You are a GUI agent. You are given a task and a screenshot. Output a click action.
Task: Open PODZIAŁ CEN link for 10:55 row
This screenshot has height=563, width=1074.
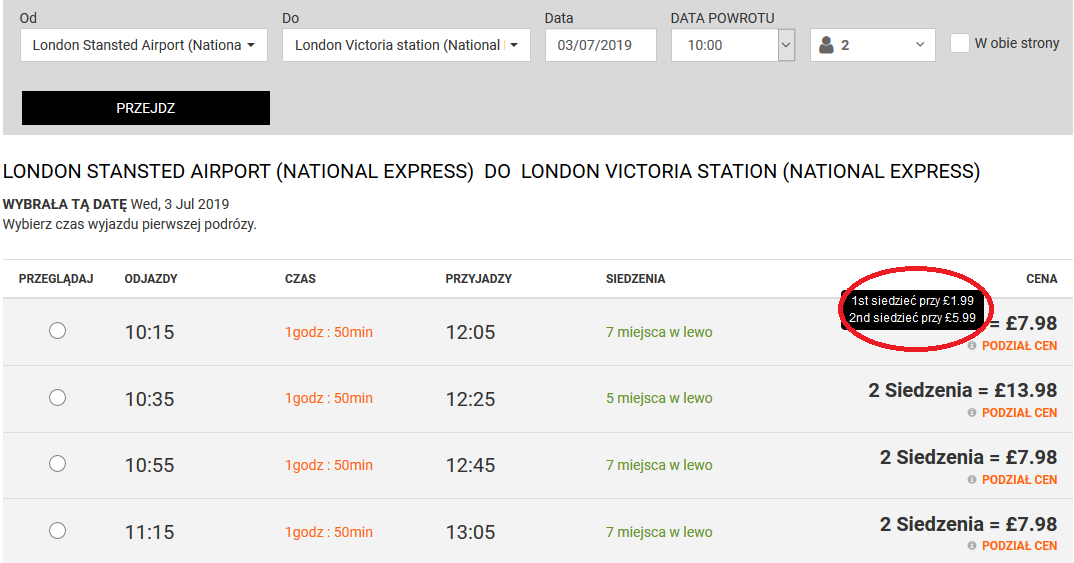pos(1019,479)
